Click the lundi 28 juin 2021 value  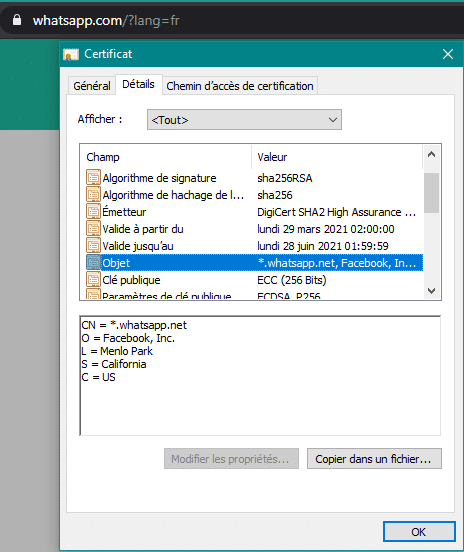323,246
